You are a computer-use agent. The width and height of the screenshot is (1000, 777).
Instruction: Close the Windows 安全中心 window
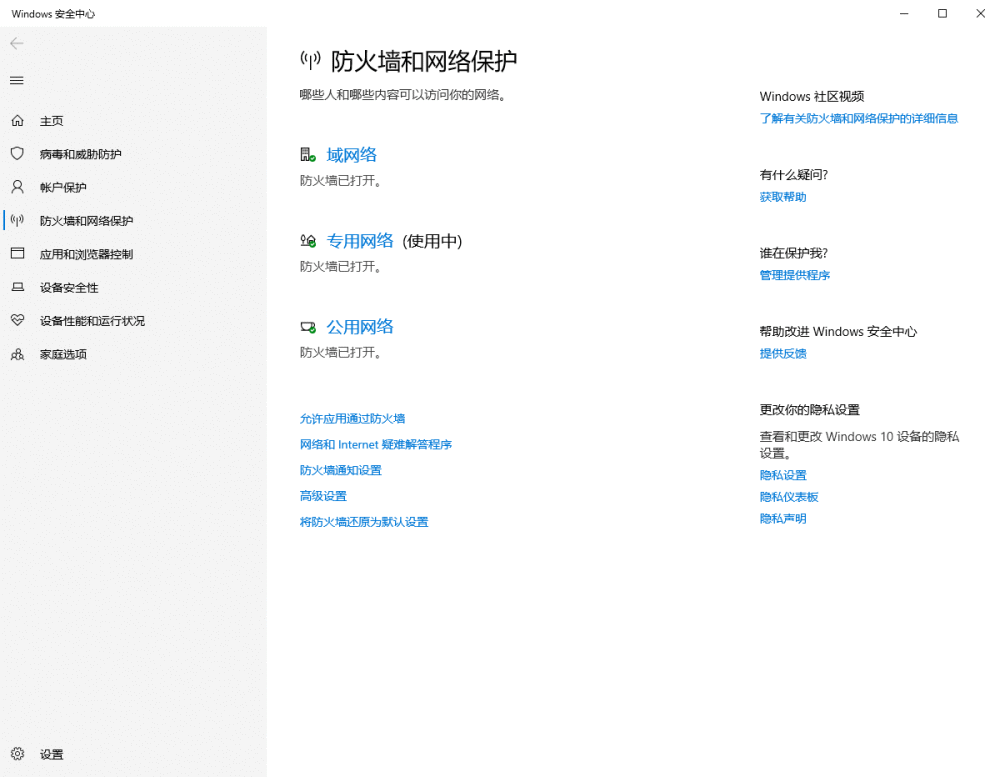[x=980, y=13]
